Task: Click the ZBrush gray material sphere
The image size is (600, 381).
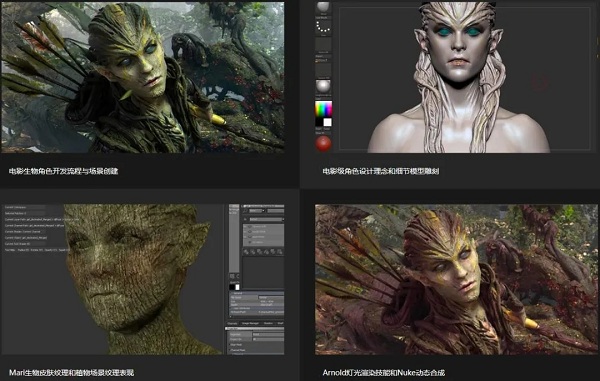Action: click(323, 86)
